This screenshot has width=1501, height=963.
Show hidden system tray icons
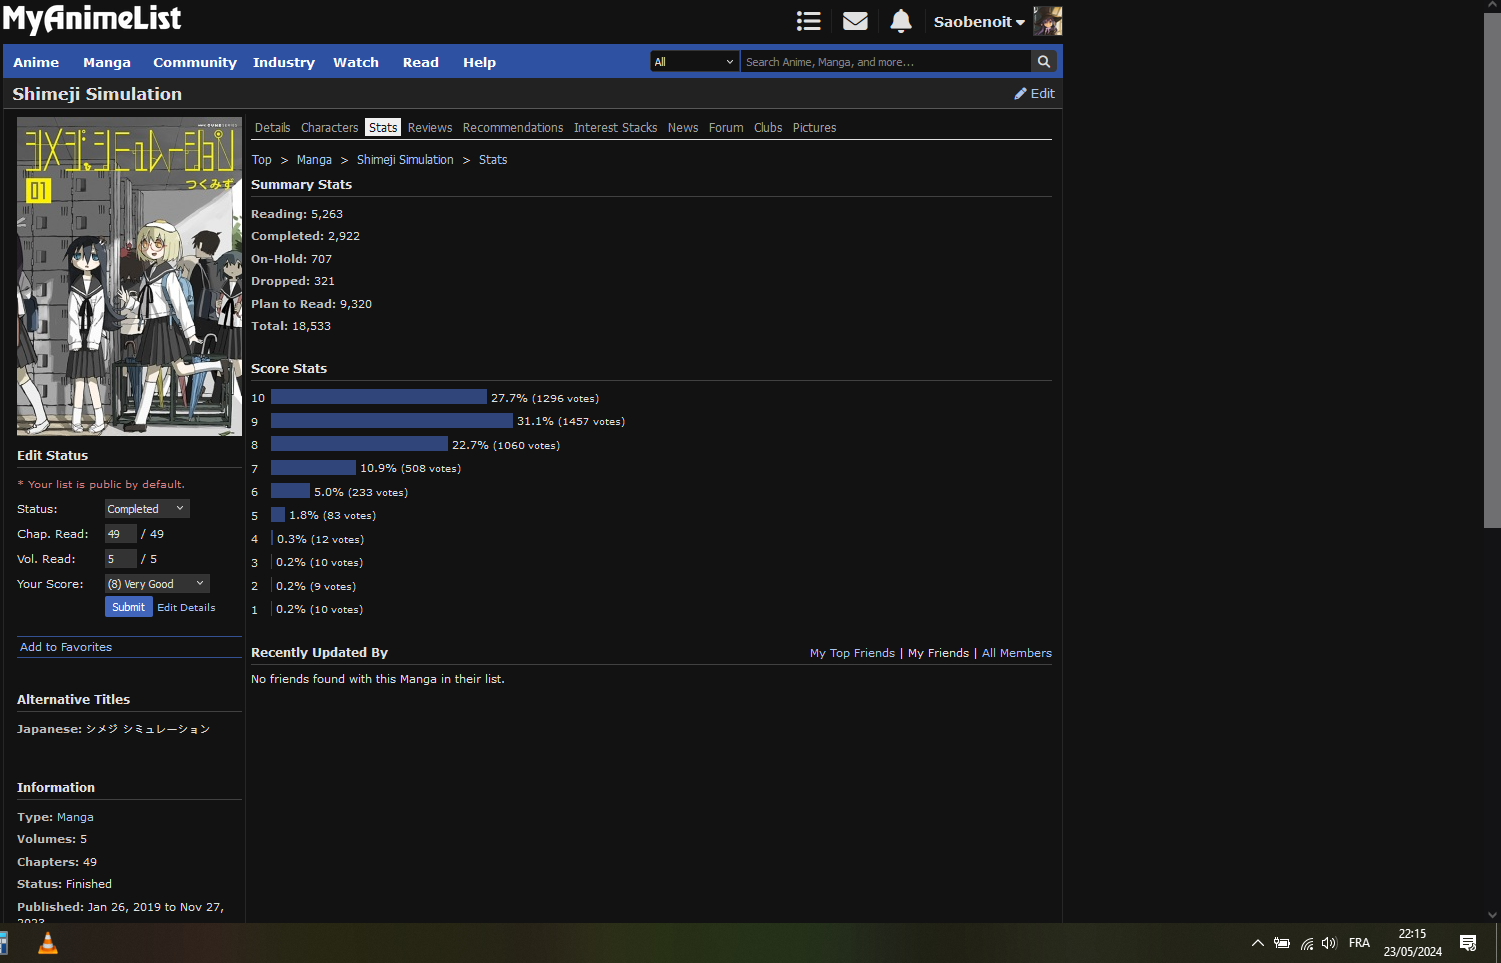click(x=1258, y=943)
